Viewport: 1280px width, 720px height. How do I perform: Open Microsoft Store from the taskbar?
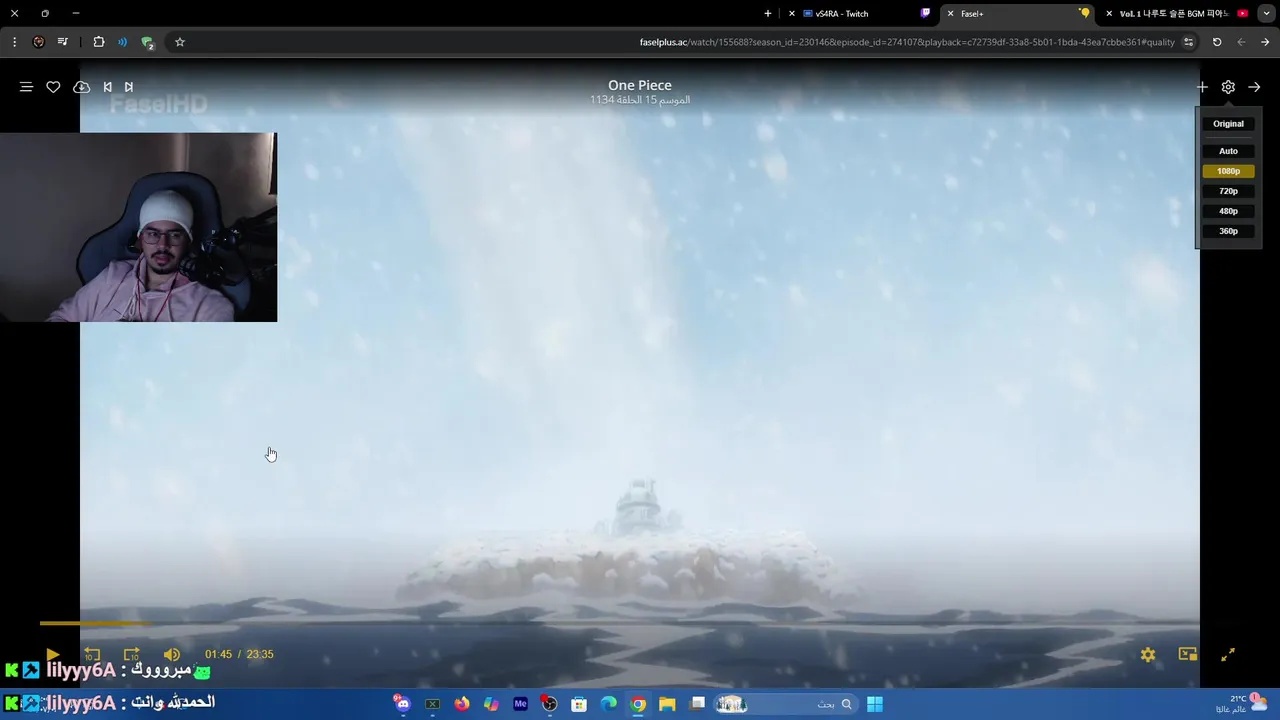tap(579, 704)
